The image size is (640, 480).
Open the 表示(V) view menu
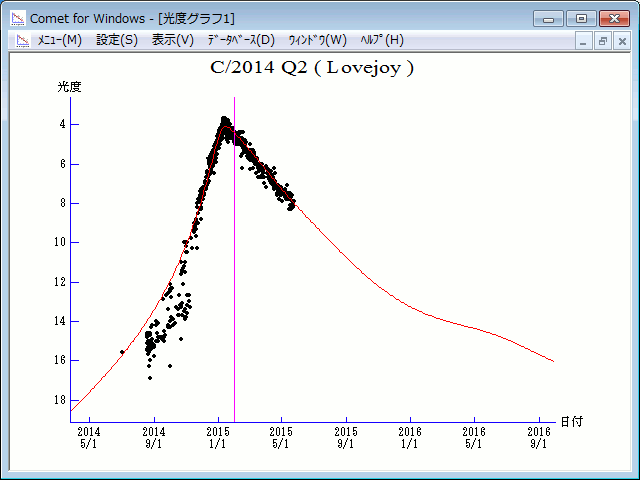click(x=173, y=40)
